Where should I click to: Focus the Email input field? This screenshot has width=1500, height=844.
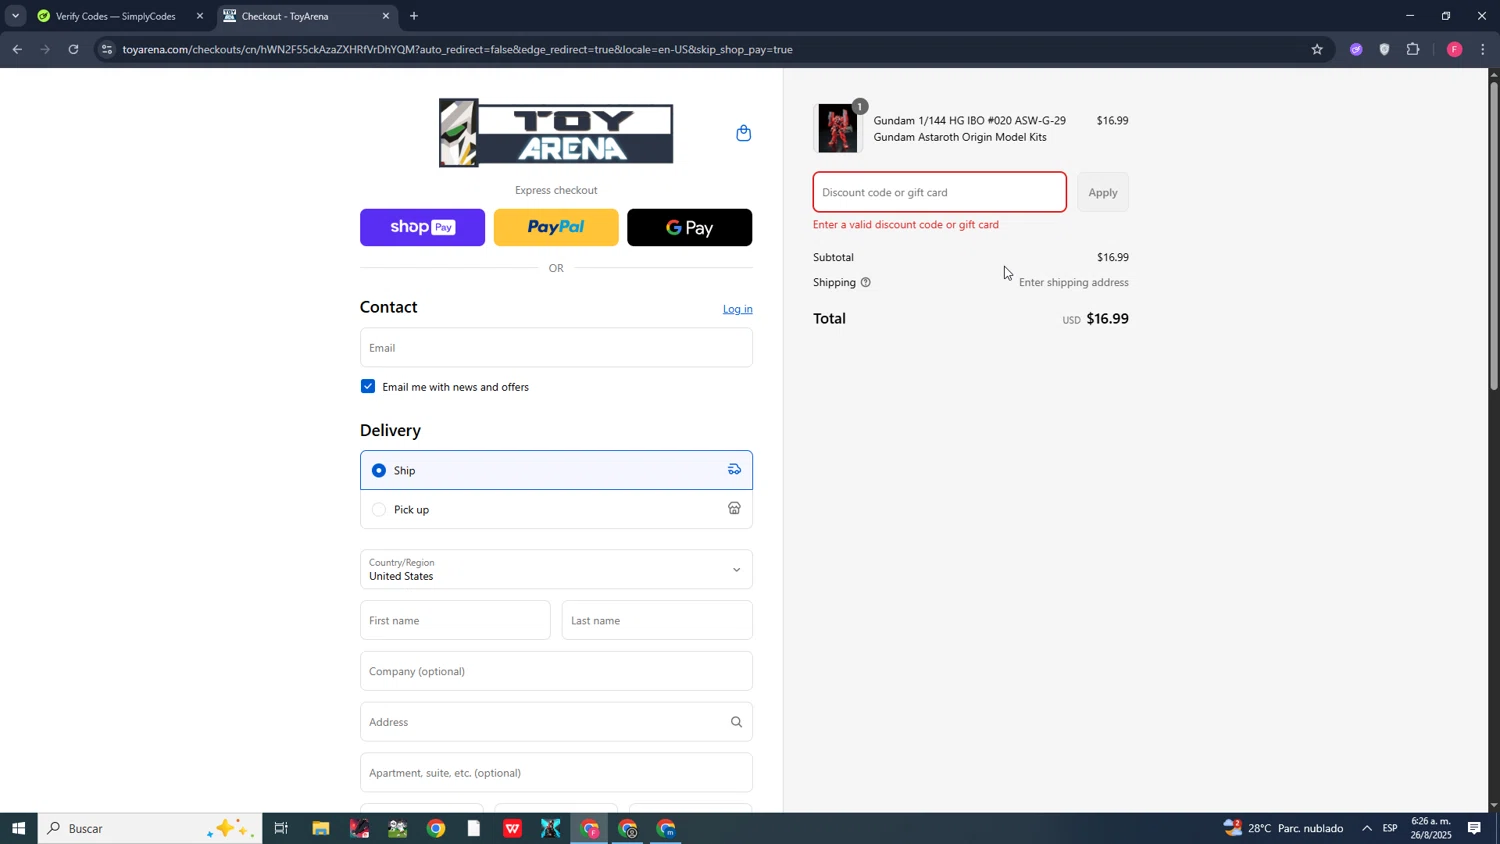(556, 347)
